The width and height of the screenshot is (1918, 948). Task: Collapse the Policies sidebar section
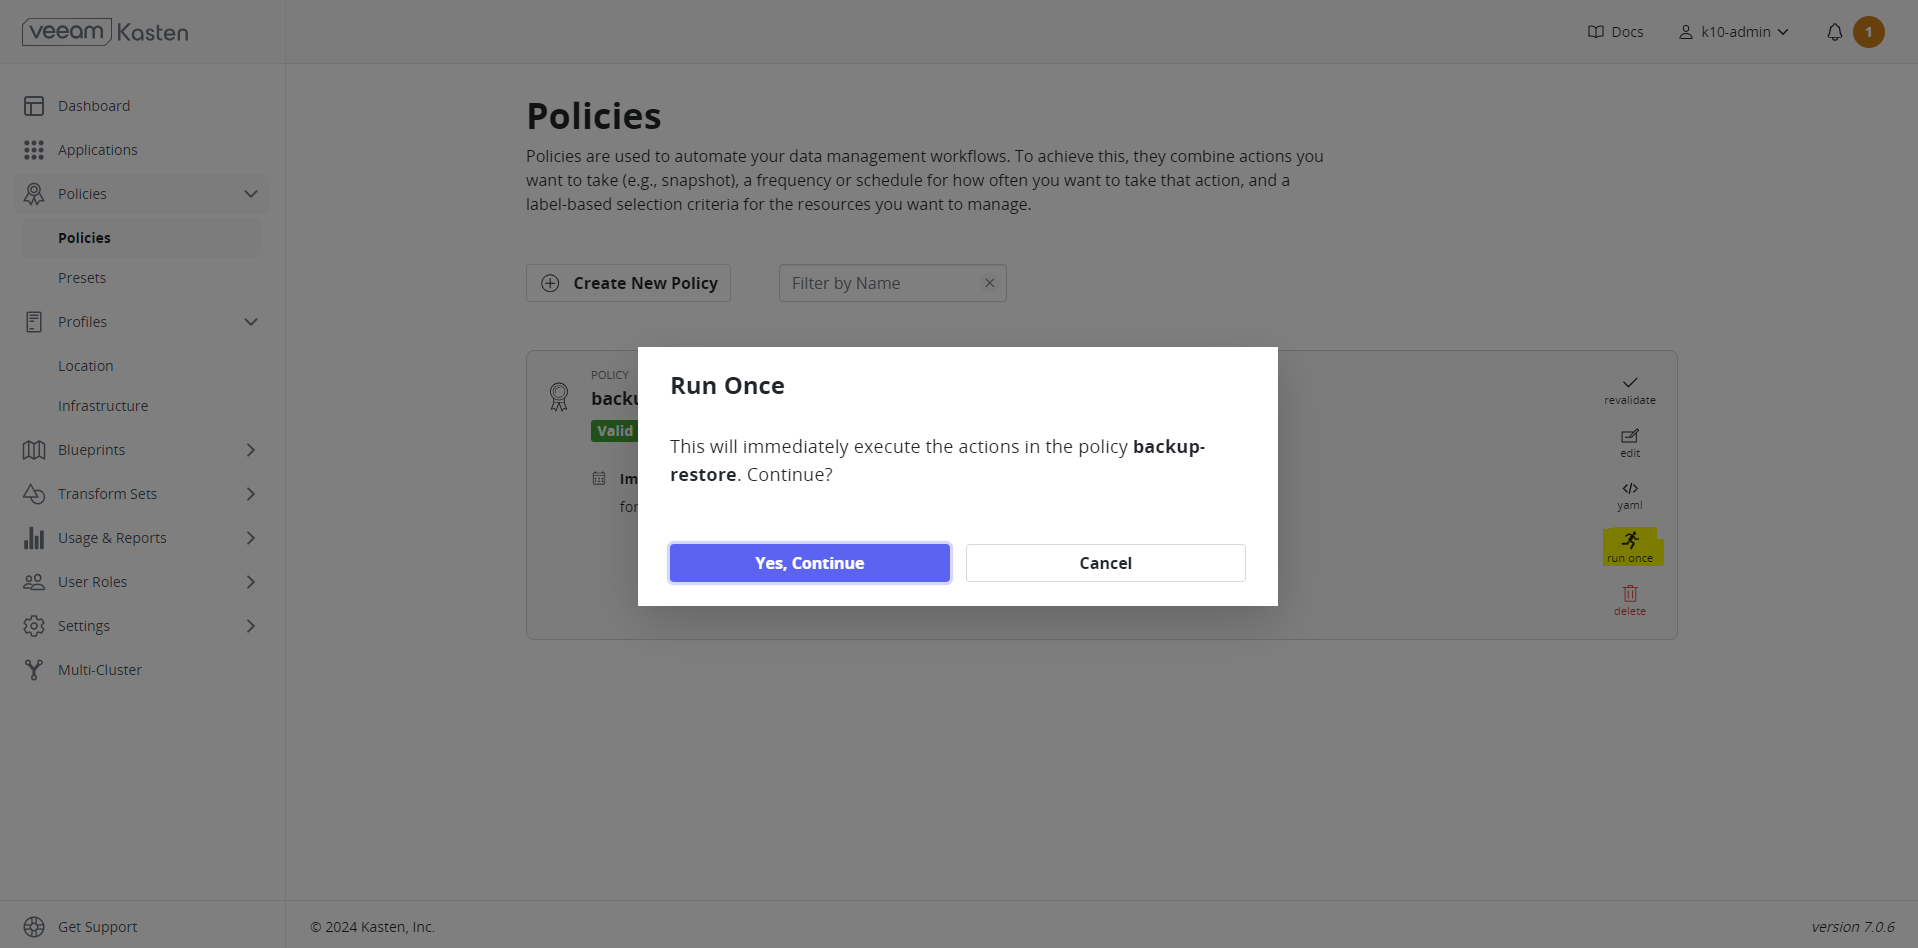click(x=251, y=194)
